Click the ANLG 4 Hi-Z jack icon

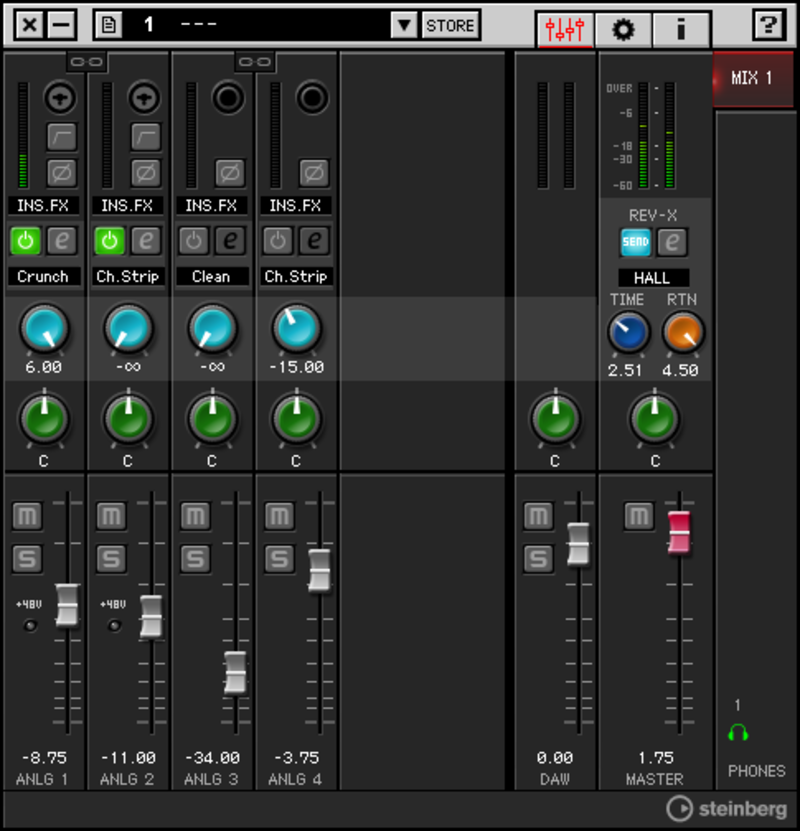pyautogui.click(x=313, y=98)
